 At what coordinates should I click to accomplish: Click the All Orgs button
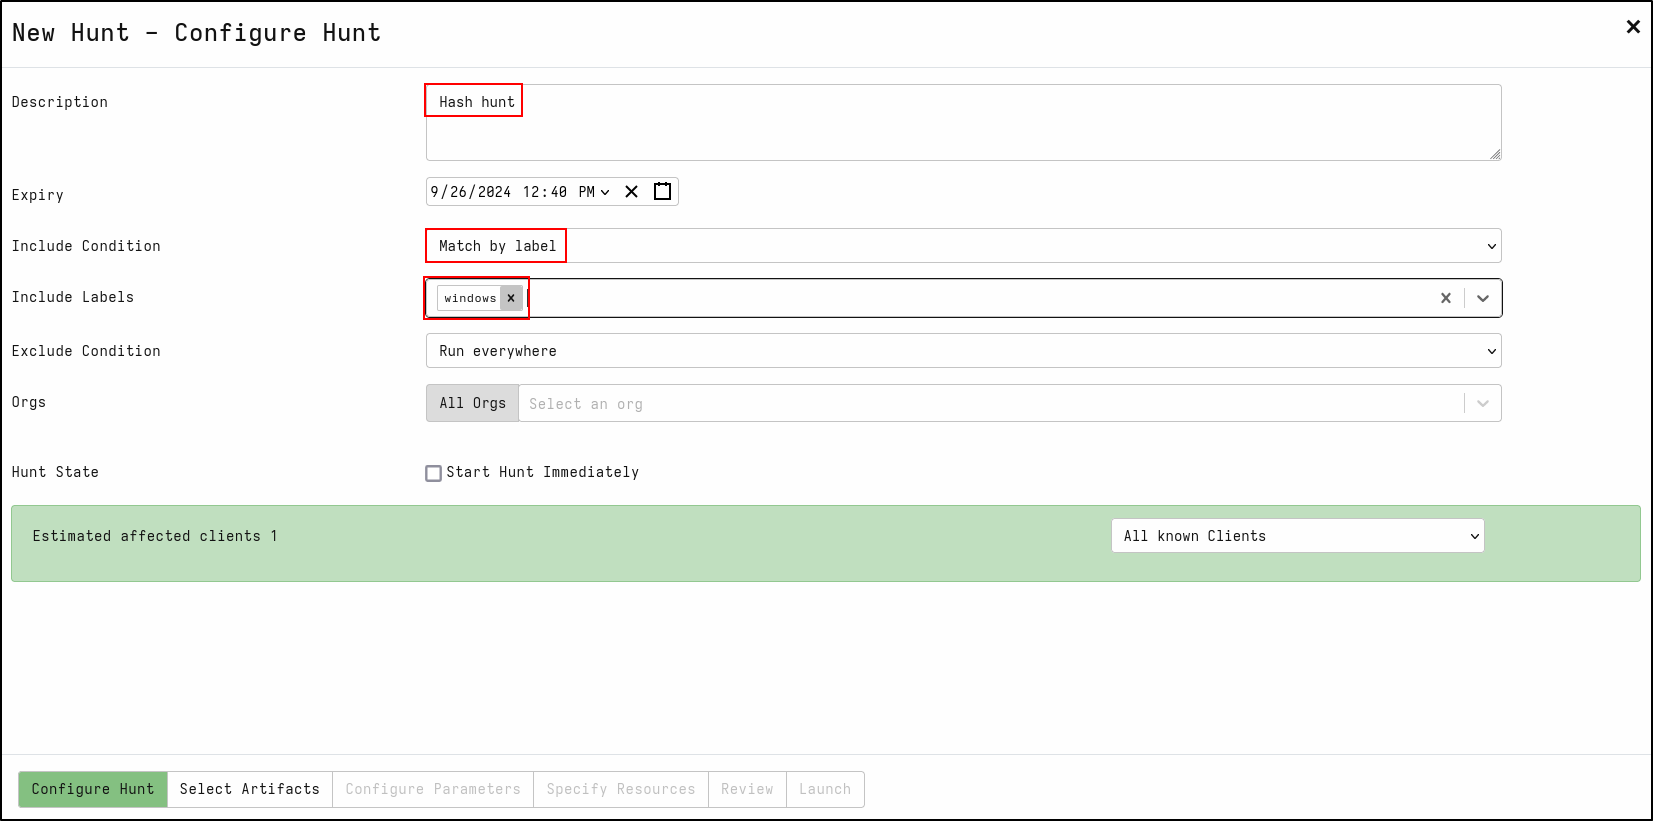(472, 403)
